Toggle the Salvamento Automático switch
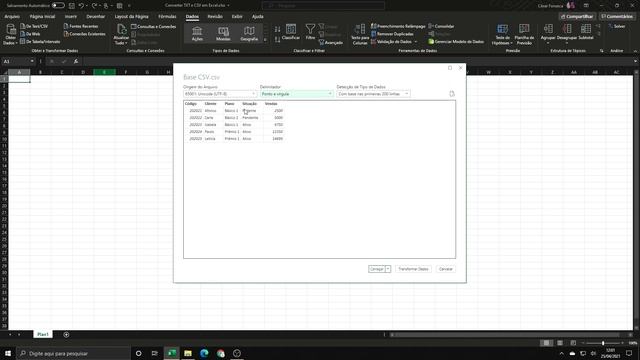Viewport: 640px width, 360px height. tap(58, 6)
